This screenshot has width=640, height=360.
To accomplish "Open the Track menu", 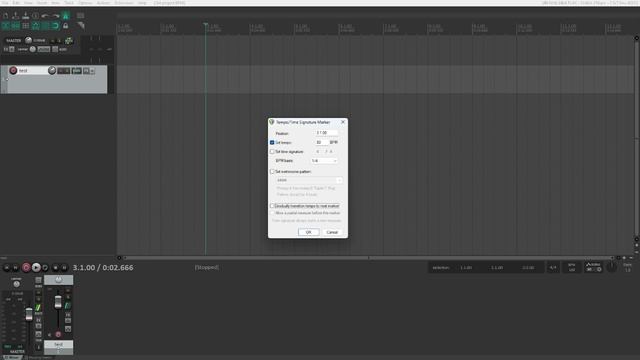I will coord(69,3).
